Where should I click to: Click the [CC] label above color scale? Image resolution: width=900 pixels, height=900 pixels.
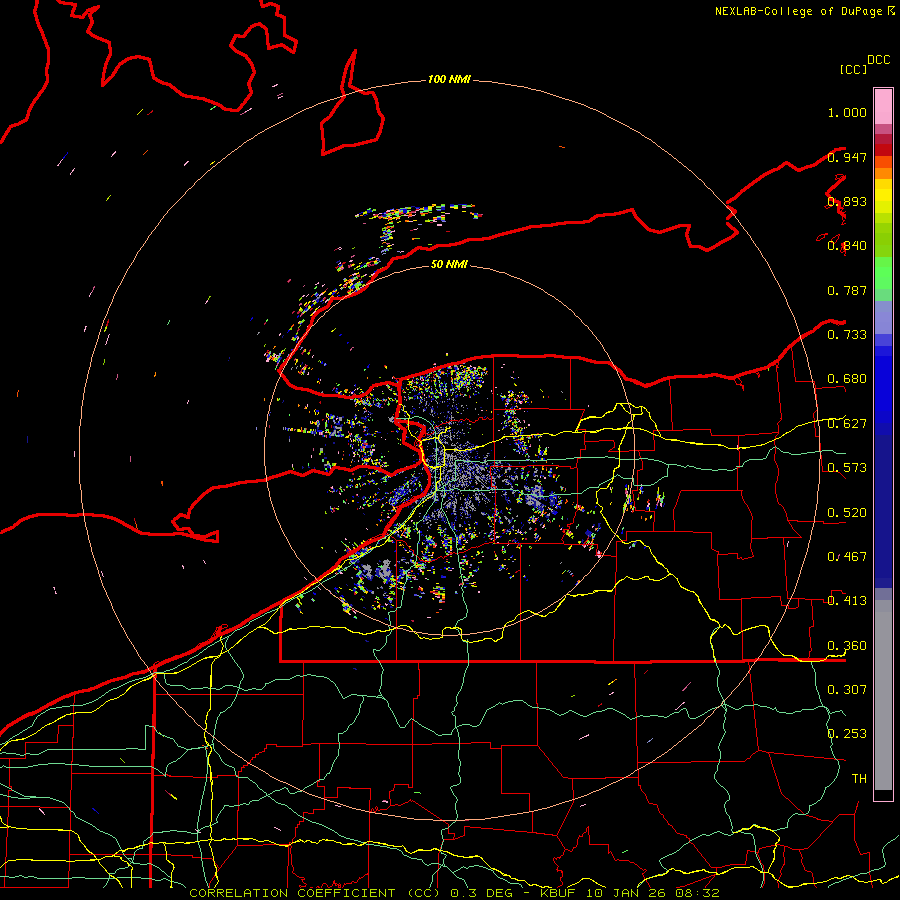tap(853, 69)
